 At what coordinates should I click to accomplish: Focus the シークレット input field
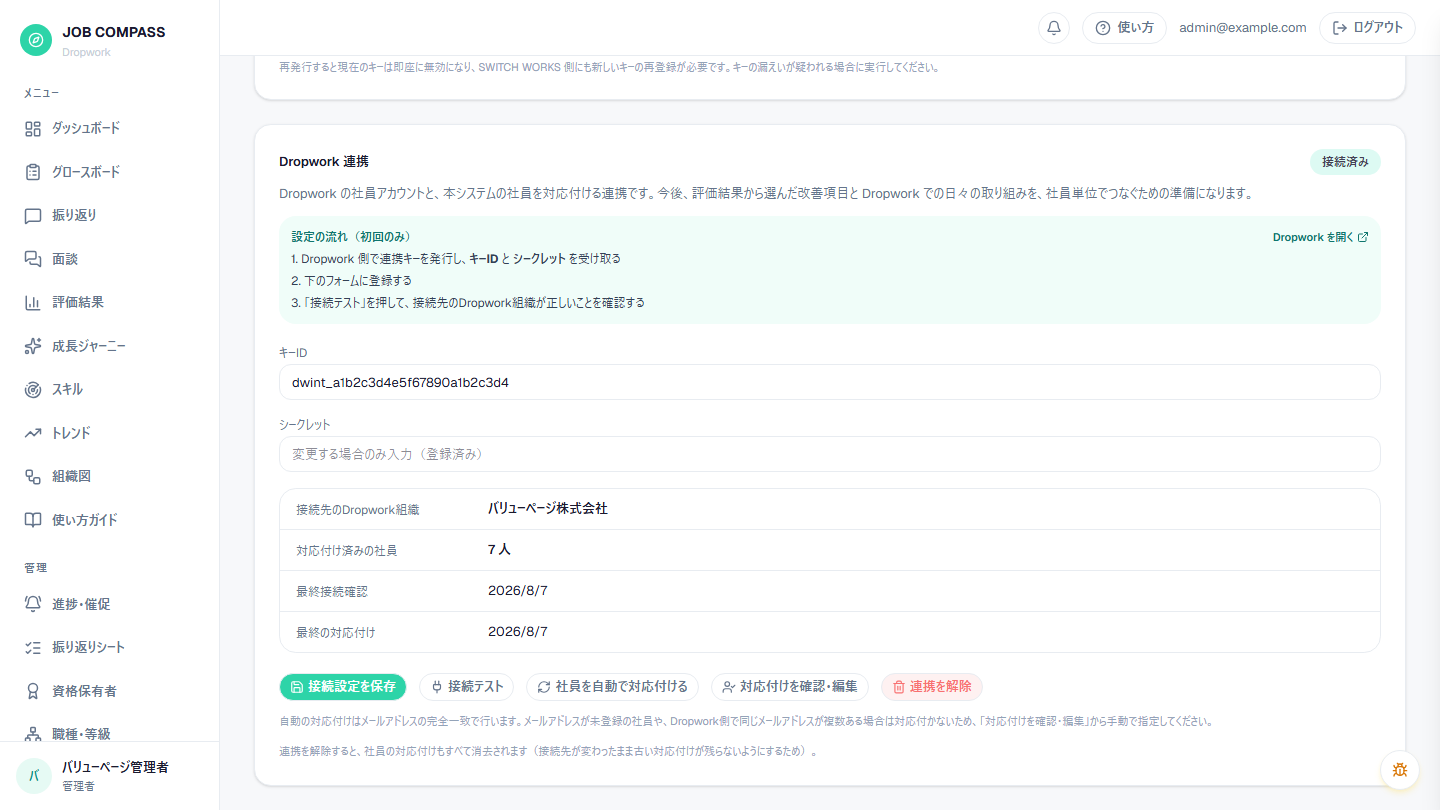point(830,454)
